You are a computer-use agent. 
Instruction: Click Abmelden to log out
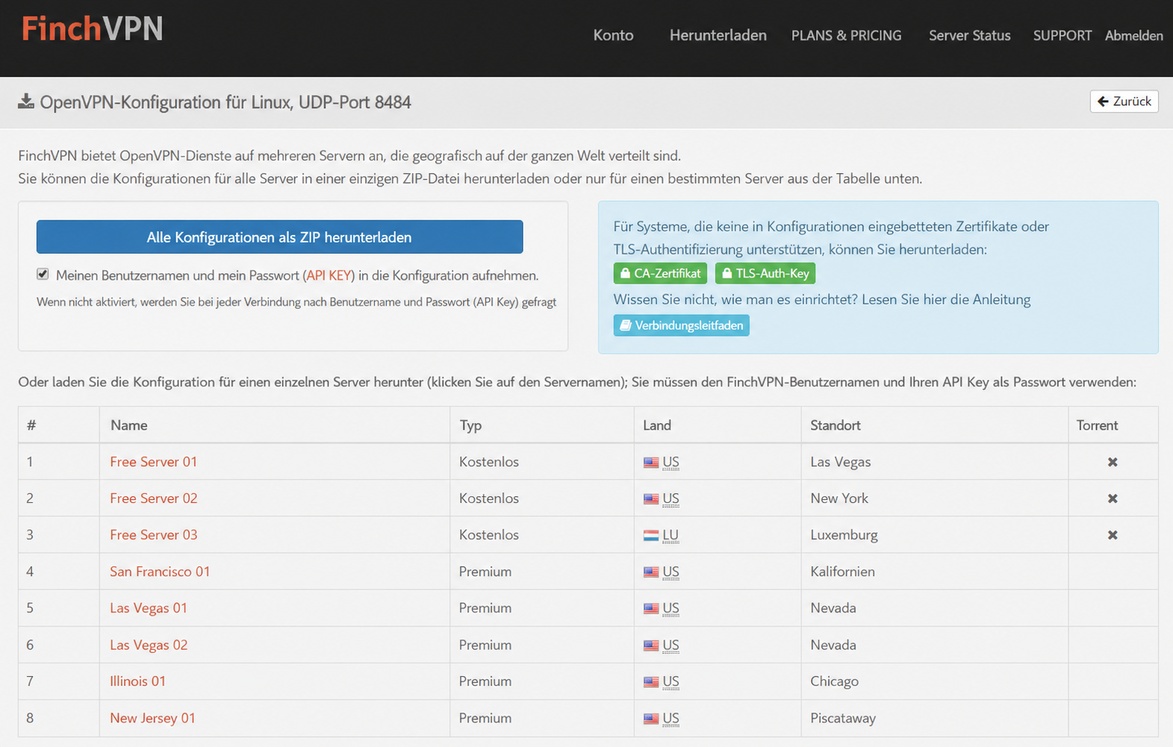pyautogui.click(x=1134, y=35)
